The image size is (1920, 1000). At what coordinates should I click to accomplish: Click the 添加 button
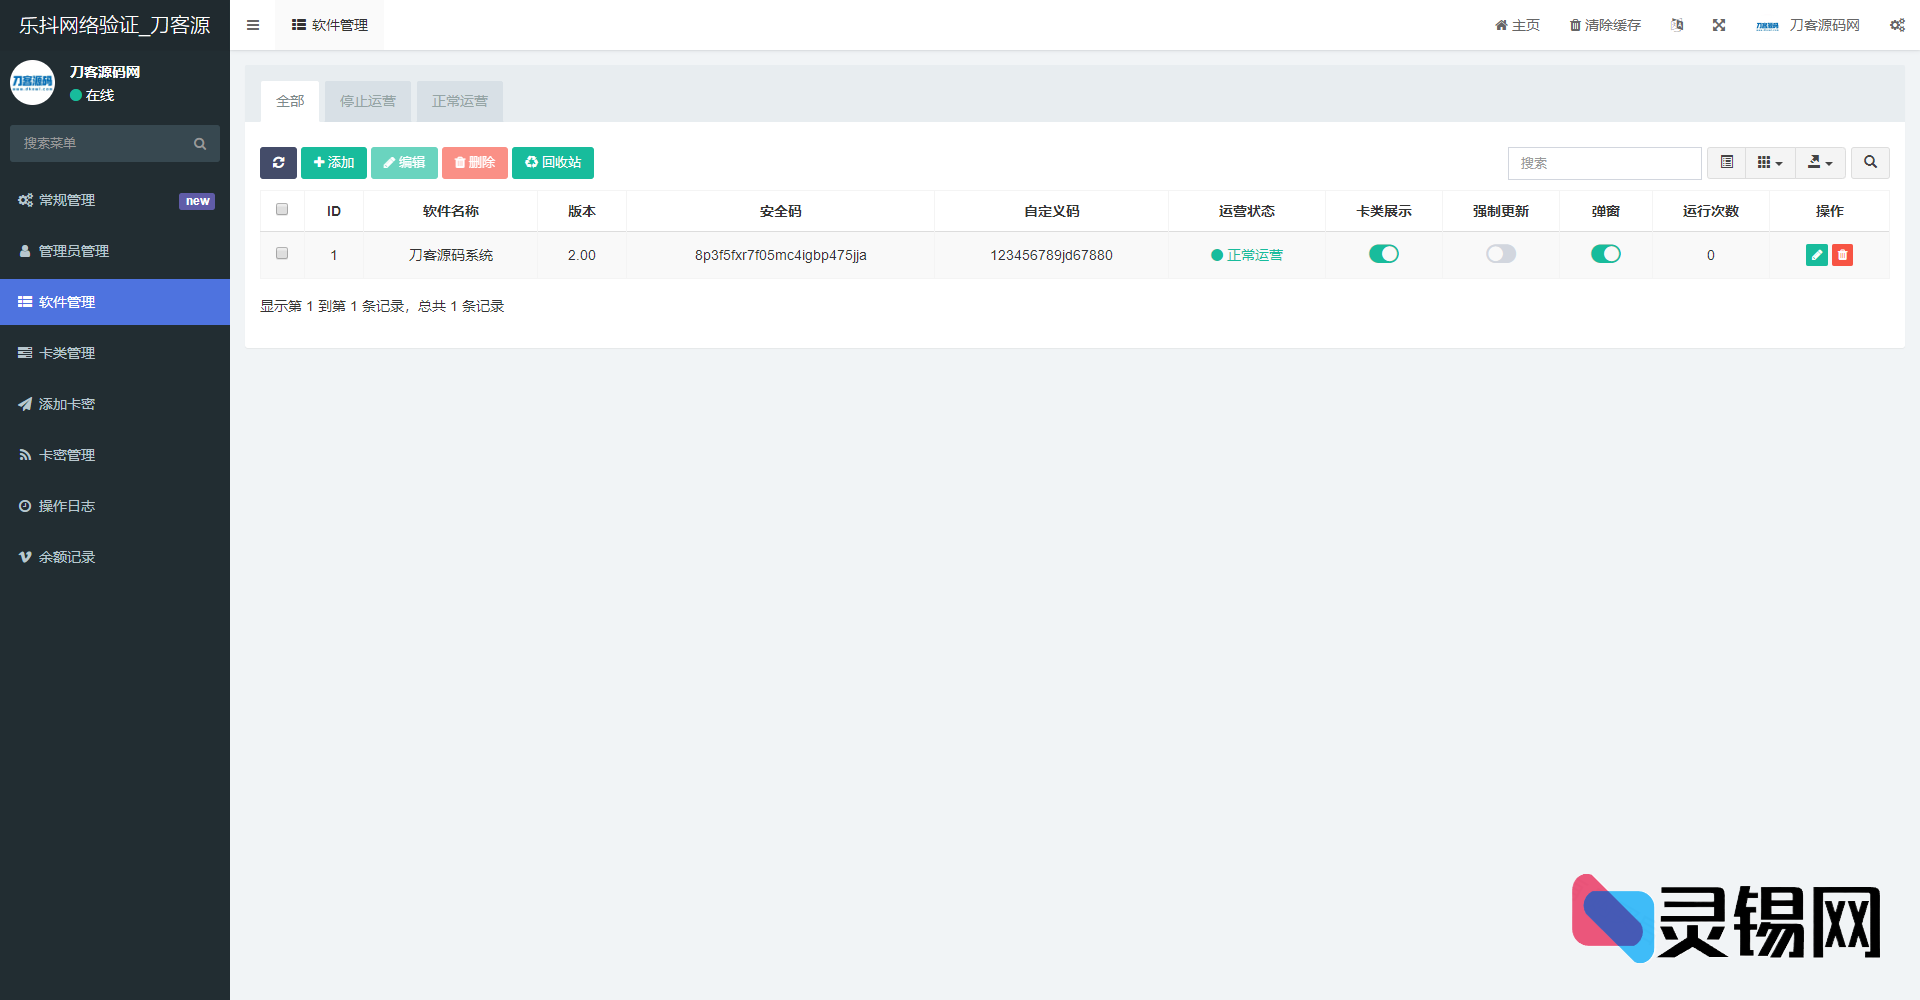(x=334, y=163)
